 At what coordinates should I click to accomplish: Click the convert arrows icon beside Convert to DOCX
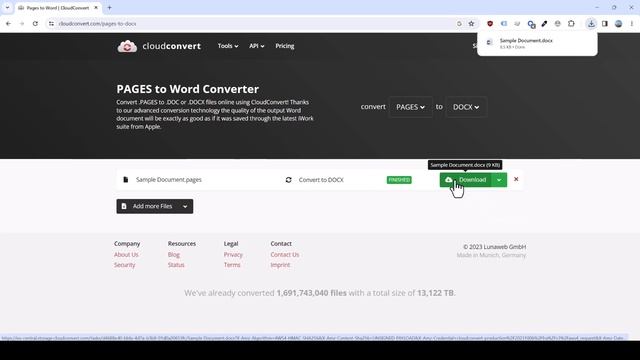click(289, 180)
